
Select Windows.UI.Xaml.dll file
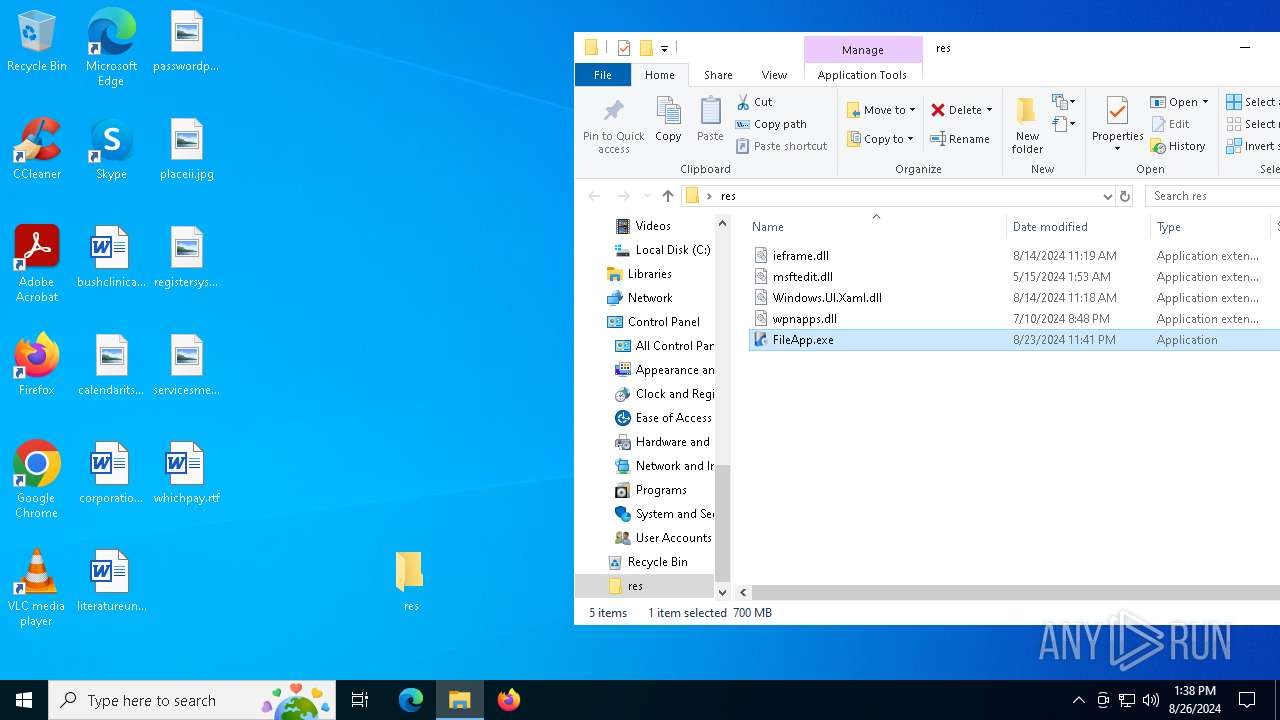point(827,298)
